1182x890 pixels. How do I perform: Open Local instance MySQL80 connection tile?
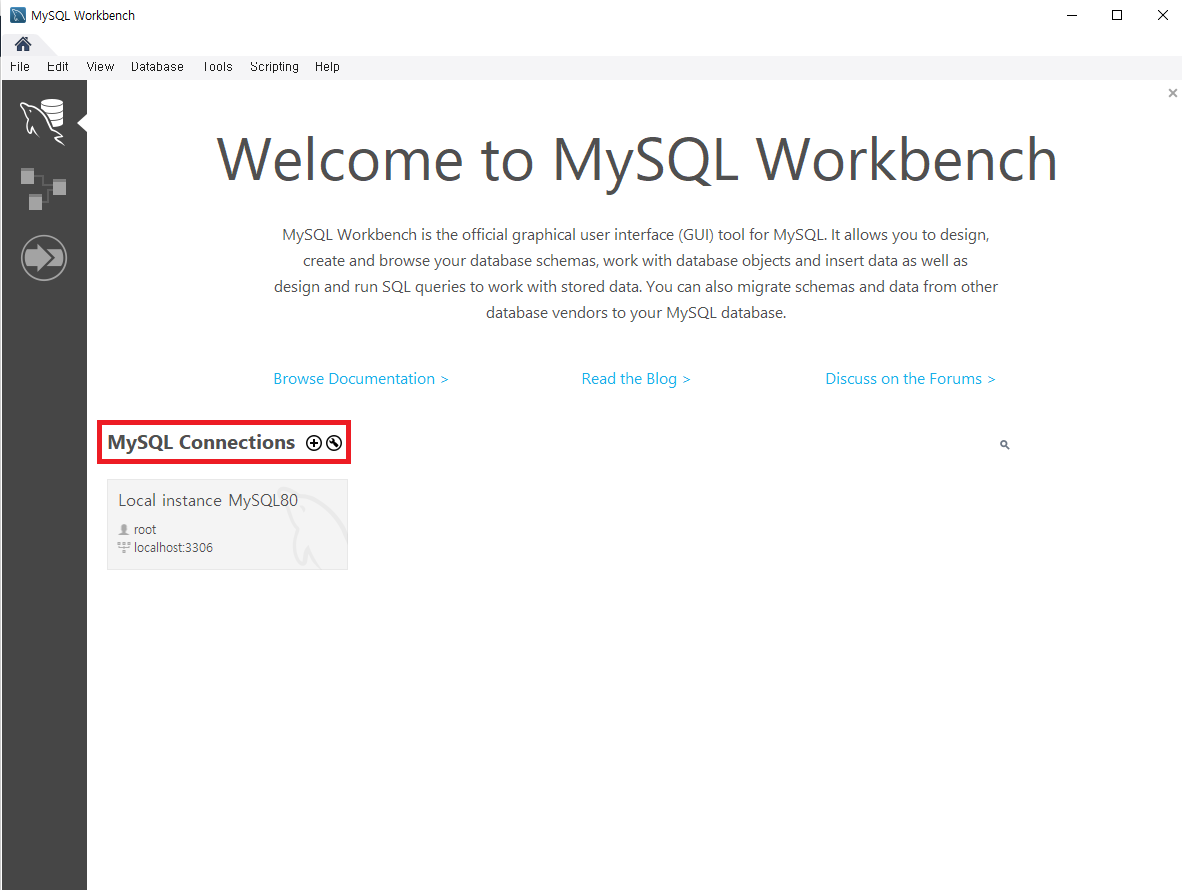[x=227, y=525]
